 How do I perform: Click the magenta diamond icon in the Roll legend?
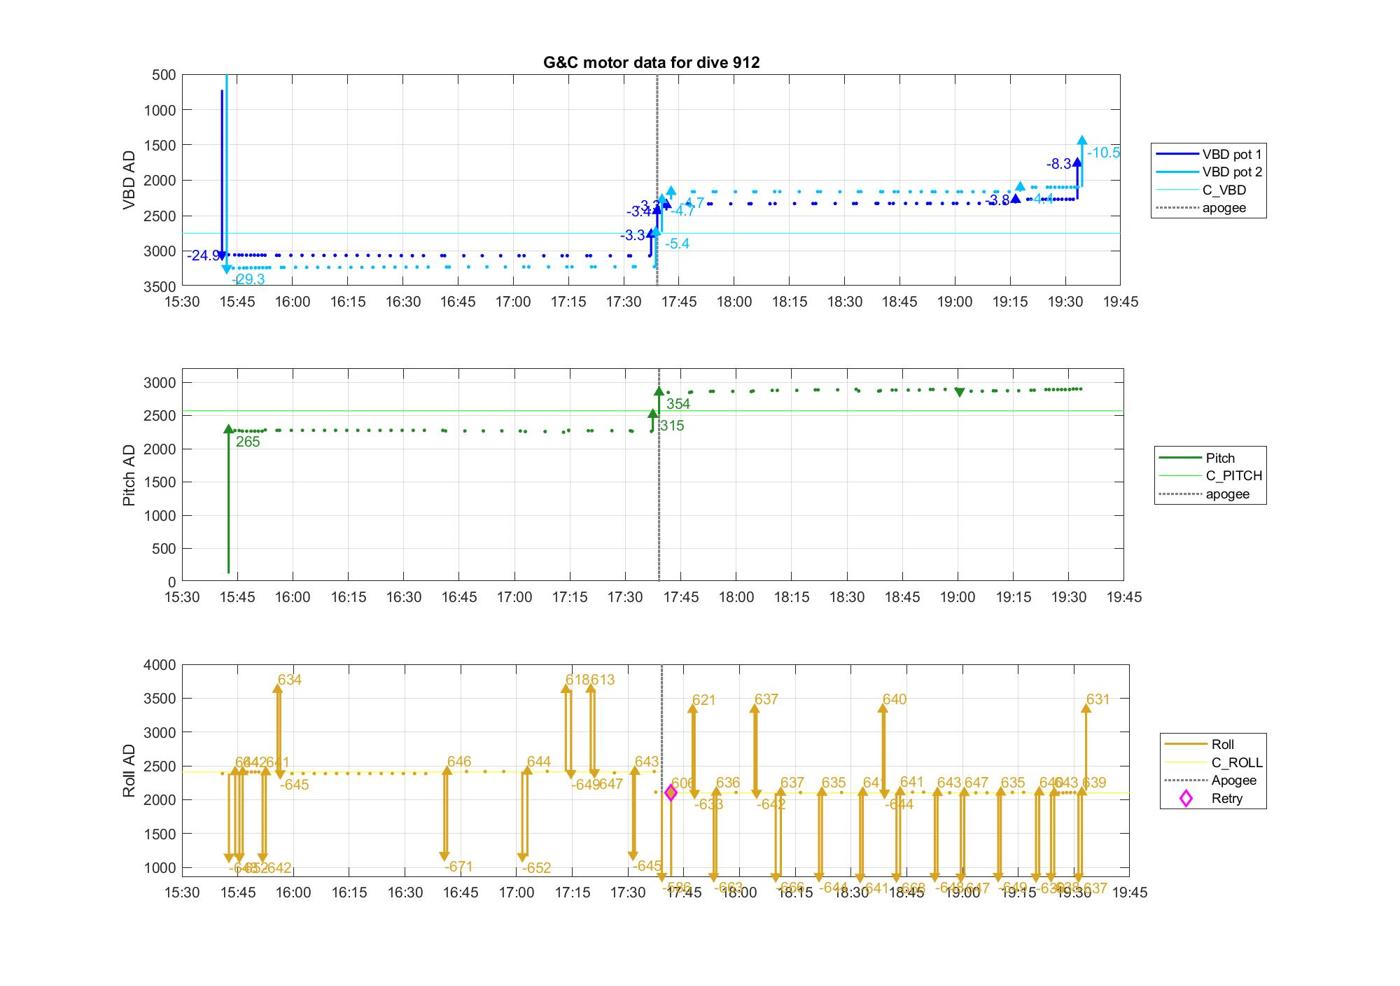coord(1186,798)
